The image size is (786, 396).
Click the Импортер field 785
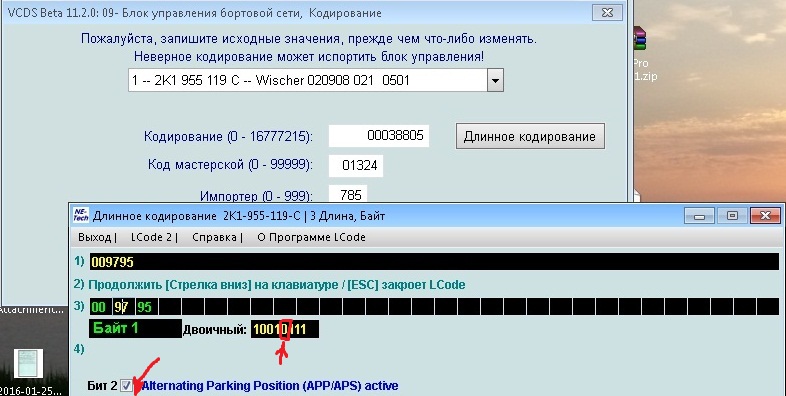coord(348,194)
